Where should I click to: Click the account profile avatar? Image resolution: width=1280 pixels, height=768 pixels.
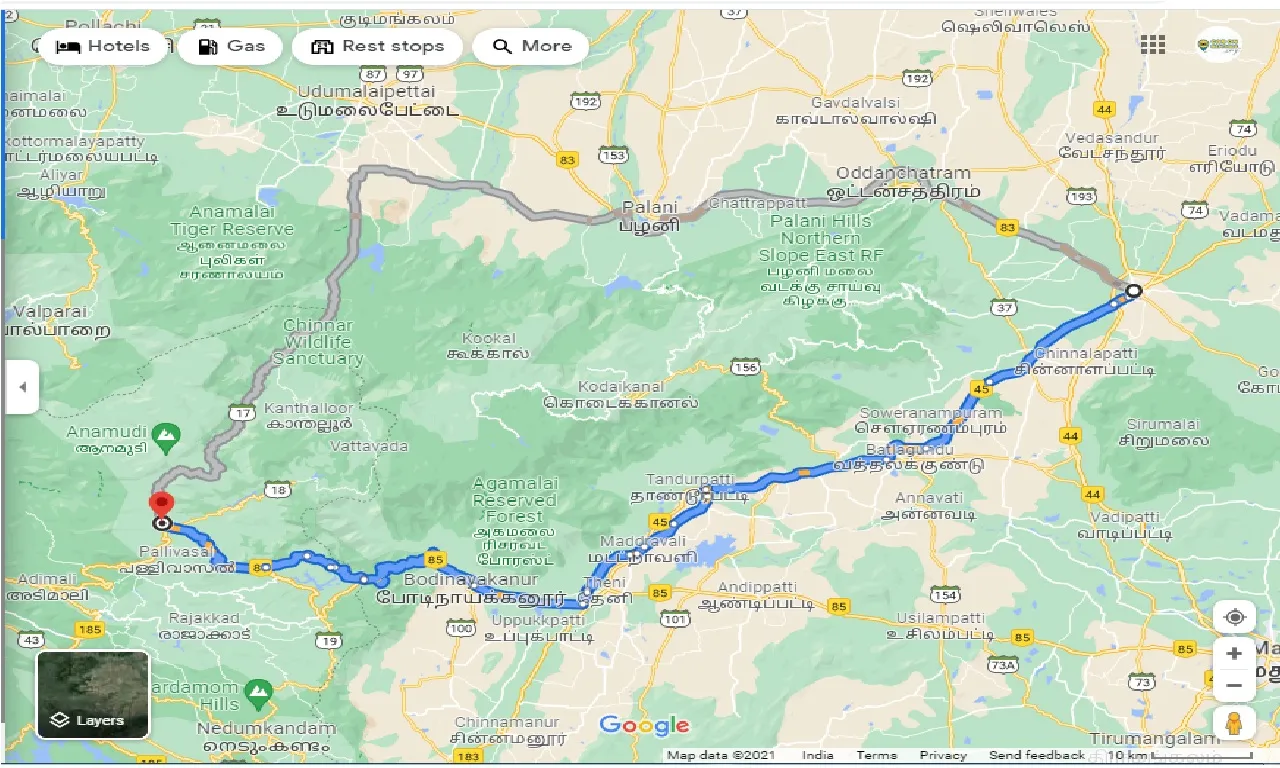tap(1217, 44)
